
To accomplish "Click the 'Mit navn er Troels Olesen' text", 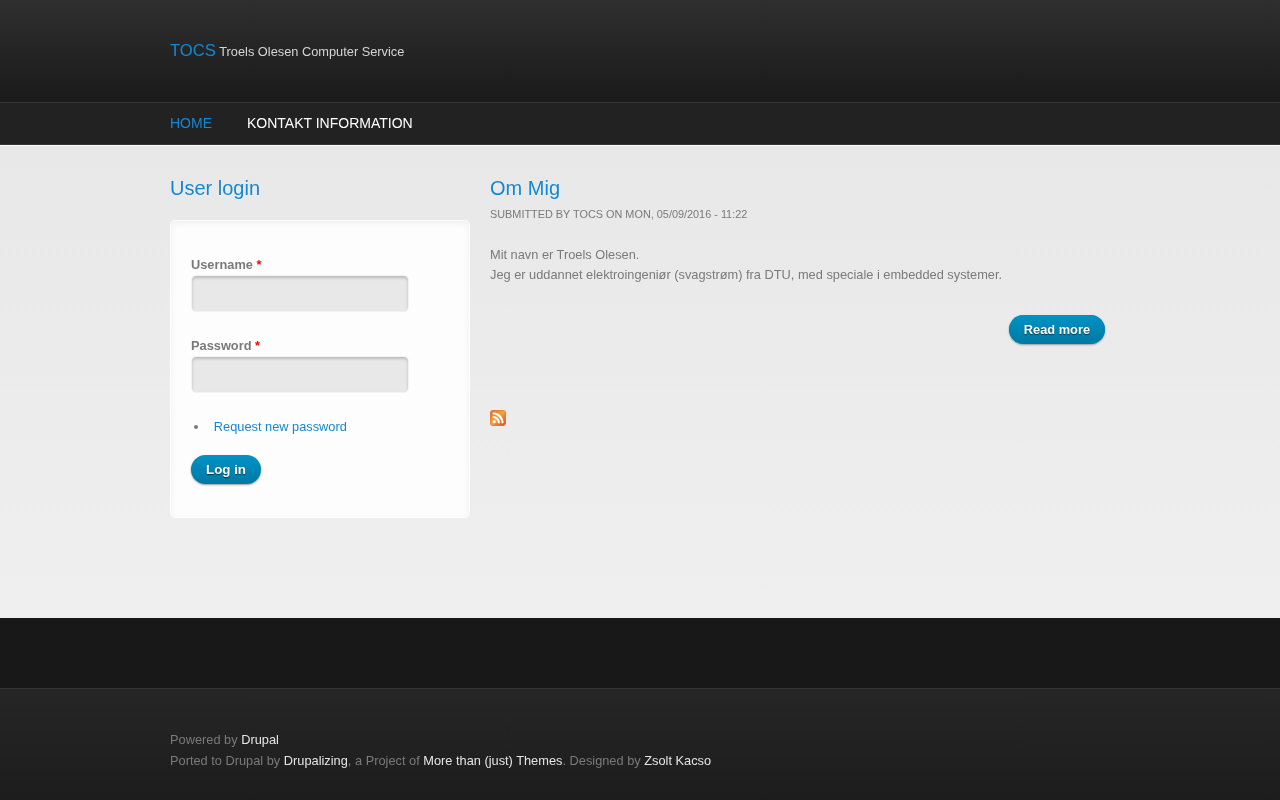I will point(564,255).
